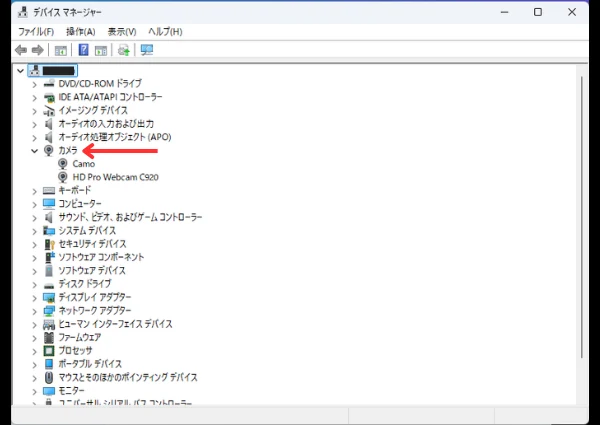Open the 表示(V) menu

click(x=122, y=31)
